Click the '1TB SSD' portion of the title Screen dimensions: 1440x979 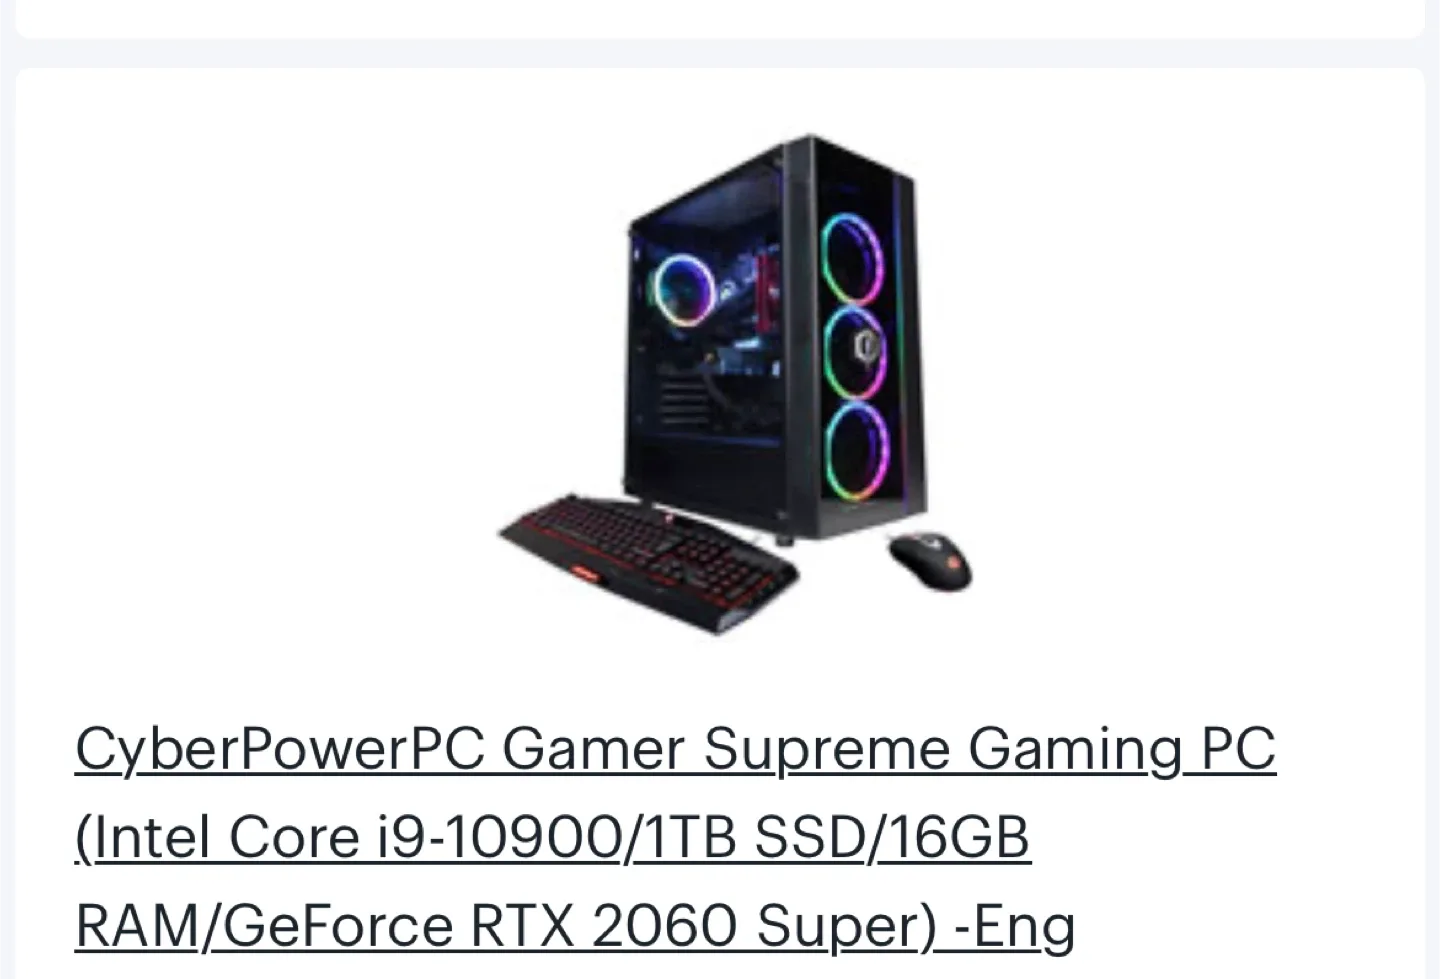tap(756, 837)
